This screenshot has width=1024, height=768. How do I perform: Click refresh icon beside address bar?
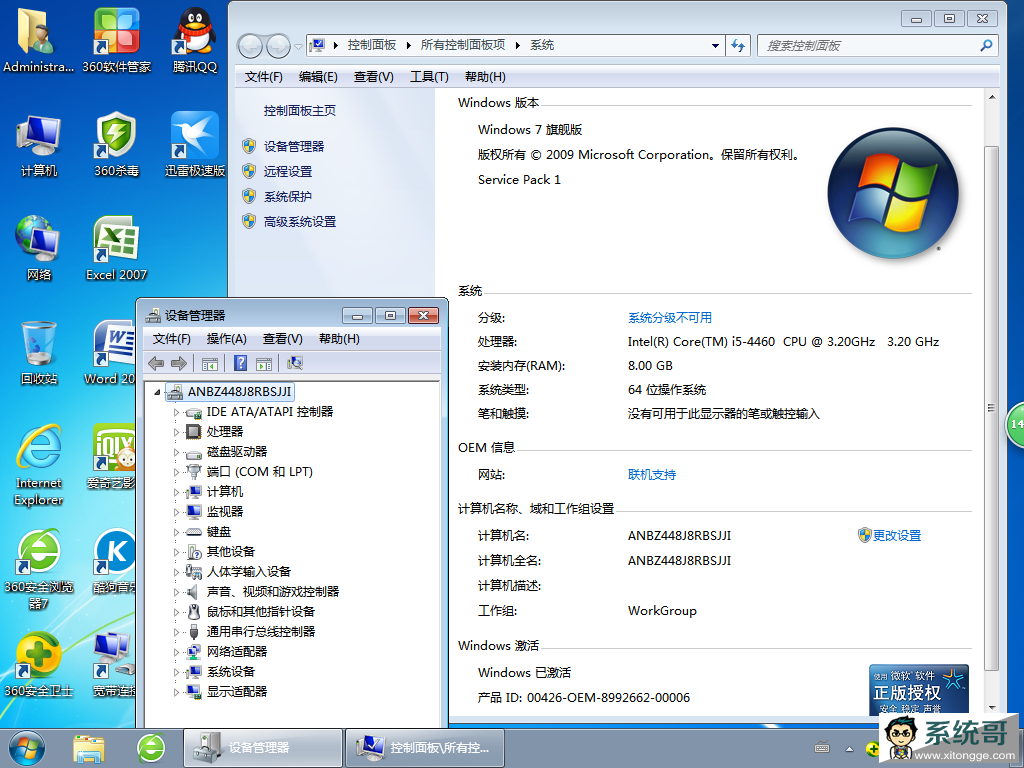[x=738, y=45]
